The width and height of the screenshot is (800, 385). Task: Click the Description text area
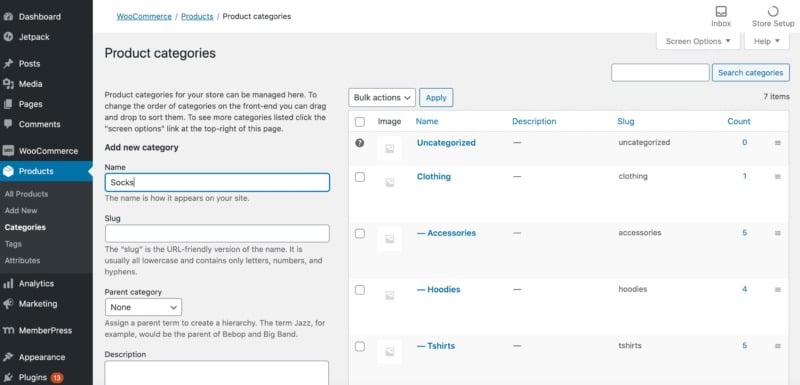pos(217,373)
